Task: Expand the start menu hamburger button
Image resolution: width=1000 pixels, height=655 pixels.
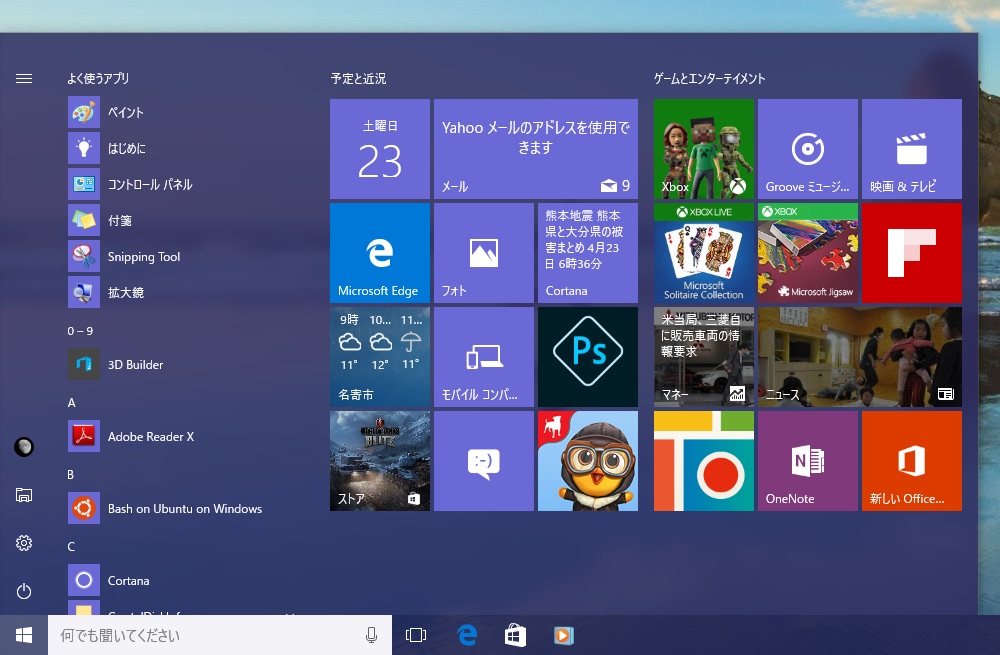Action: 24,78
